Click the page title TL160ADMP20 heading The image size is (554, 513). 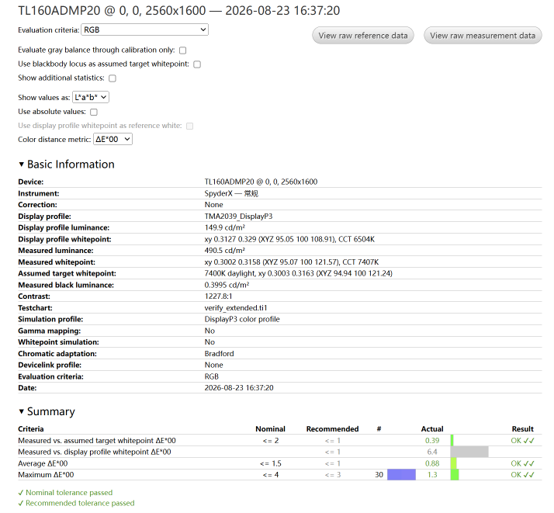tap(179, 11)
